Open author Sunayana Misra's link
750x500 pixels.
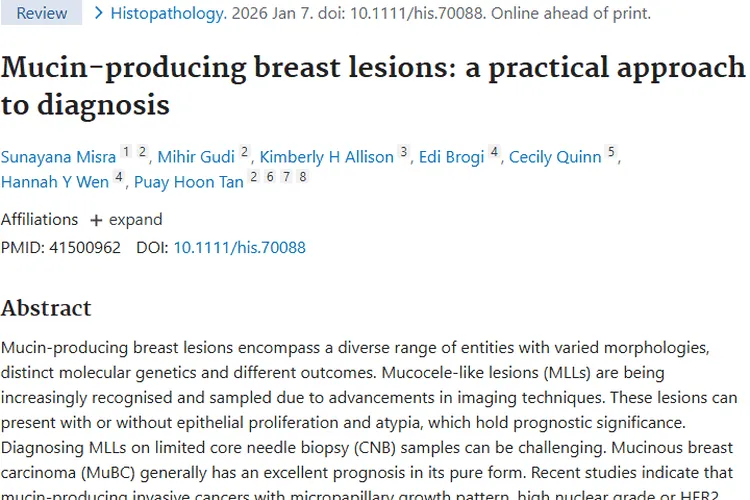[x=58, y=156]
